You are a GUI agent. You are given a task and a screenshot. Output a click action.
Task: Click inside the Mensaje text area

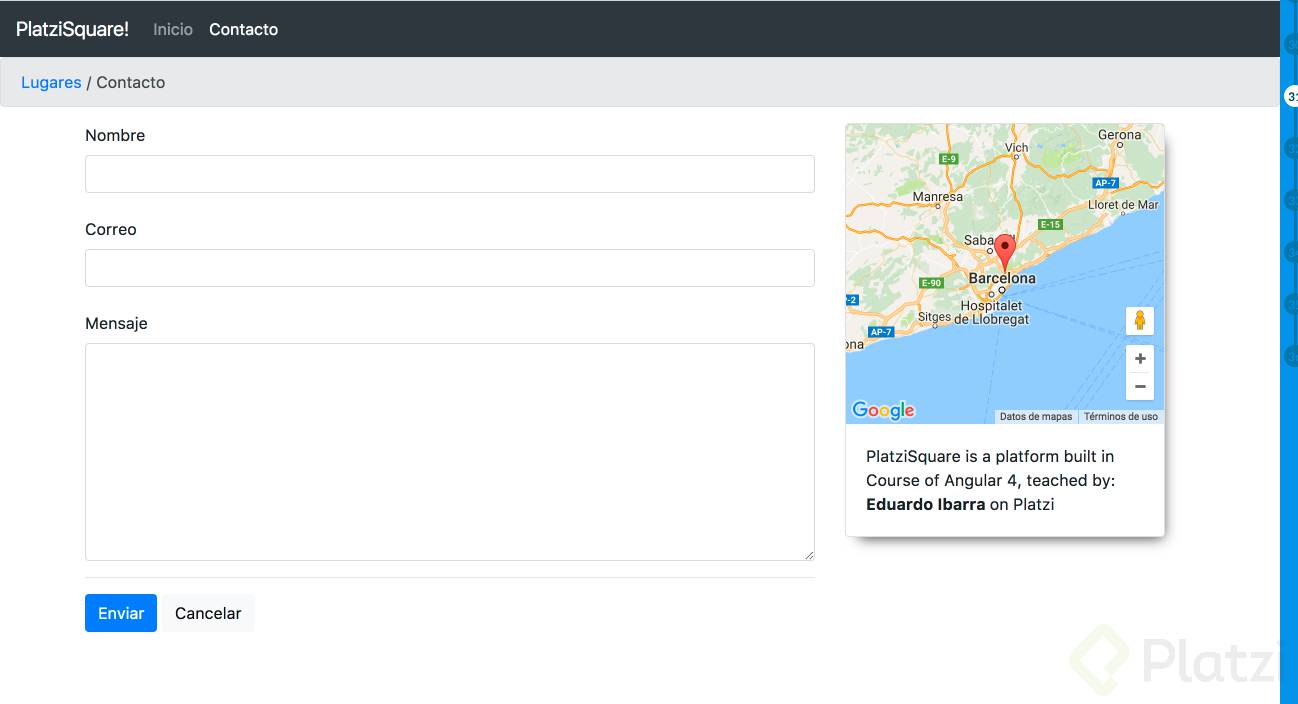click(449, 451)
